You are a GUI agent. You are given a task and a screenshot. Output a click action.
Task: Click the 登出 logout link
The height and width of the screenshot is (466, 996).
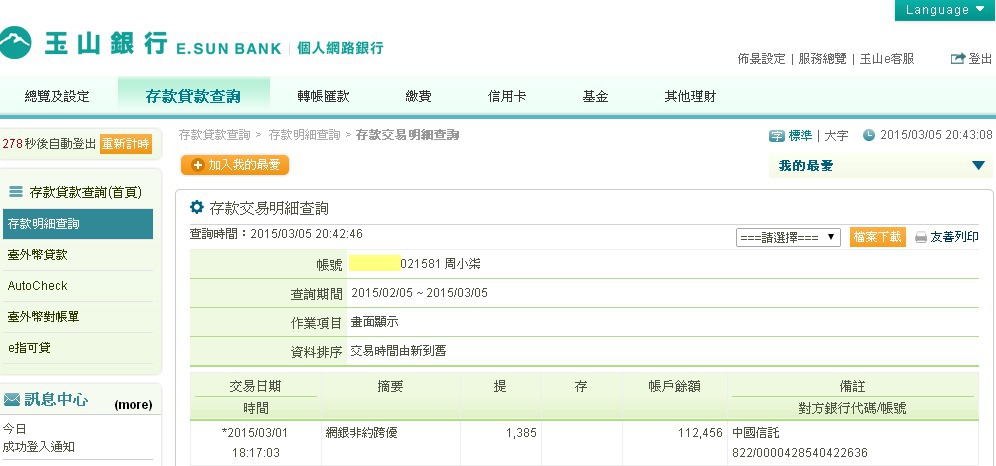[980, 59]
